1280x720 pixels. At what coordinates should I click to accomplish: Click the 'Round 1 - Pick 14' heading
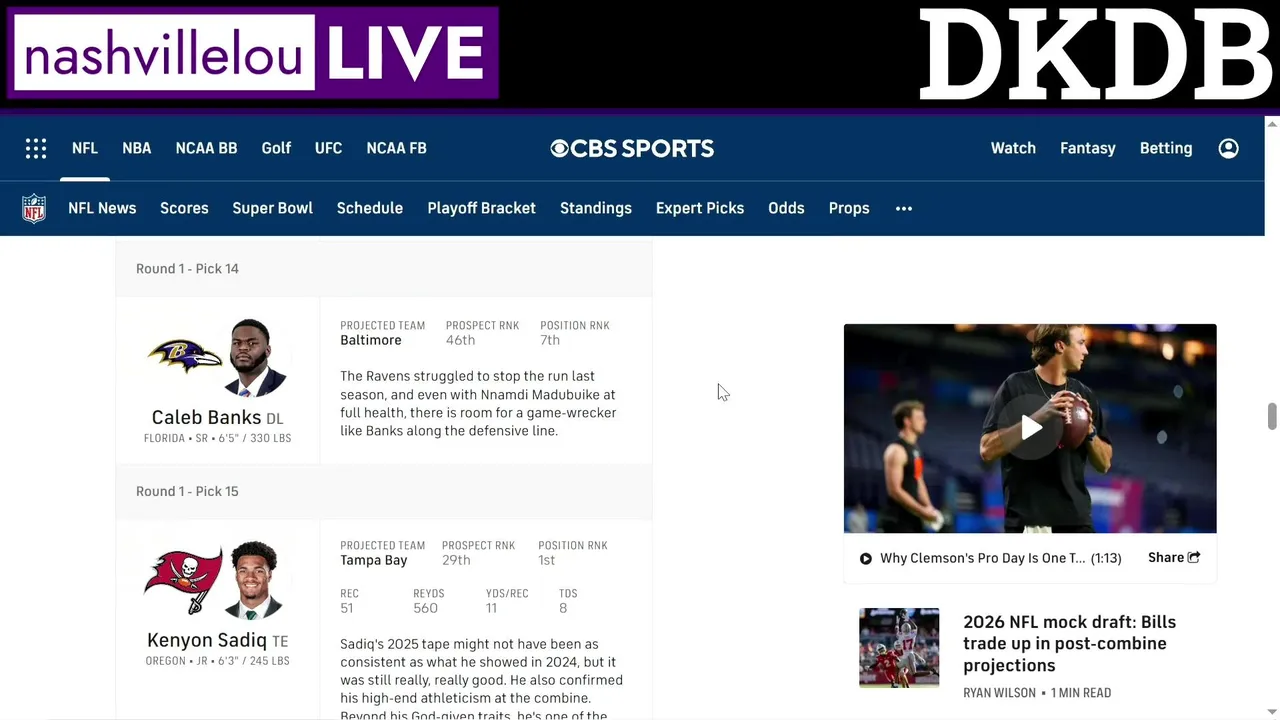tap(187, 268)
